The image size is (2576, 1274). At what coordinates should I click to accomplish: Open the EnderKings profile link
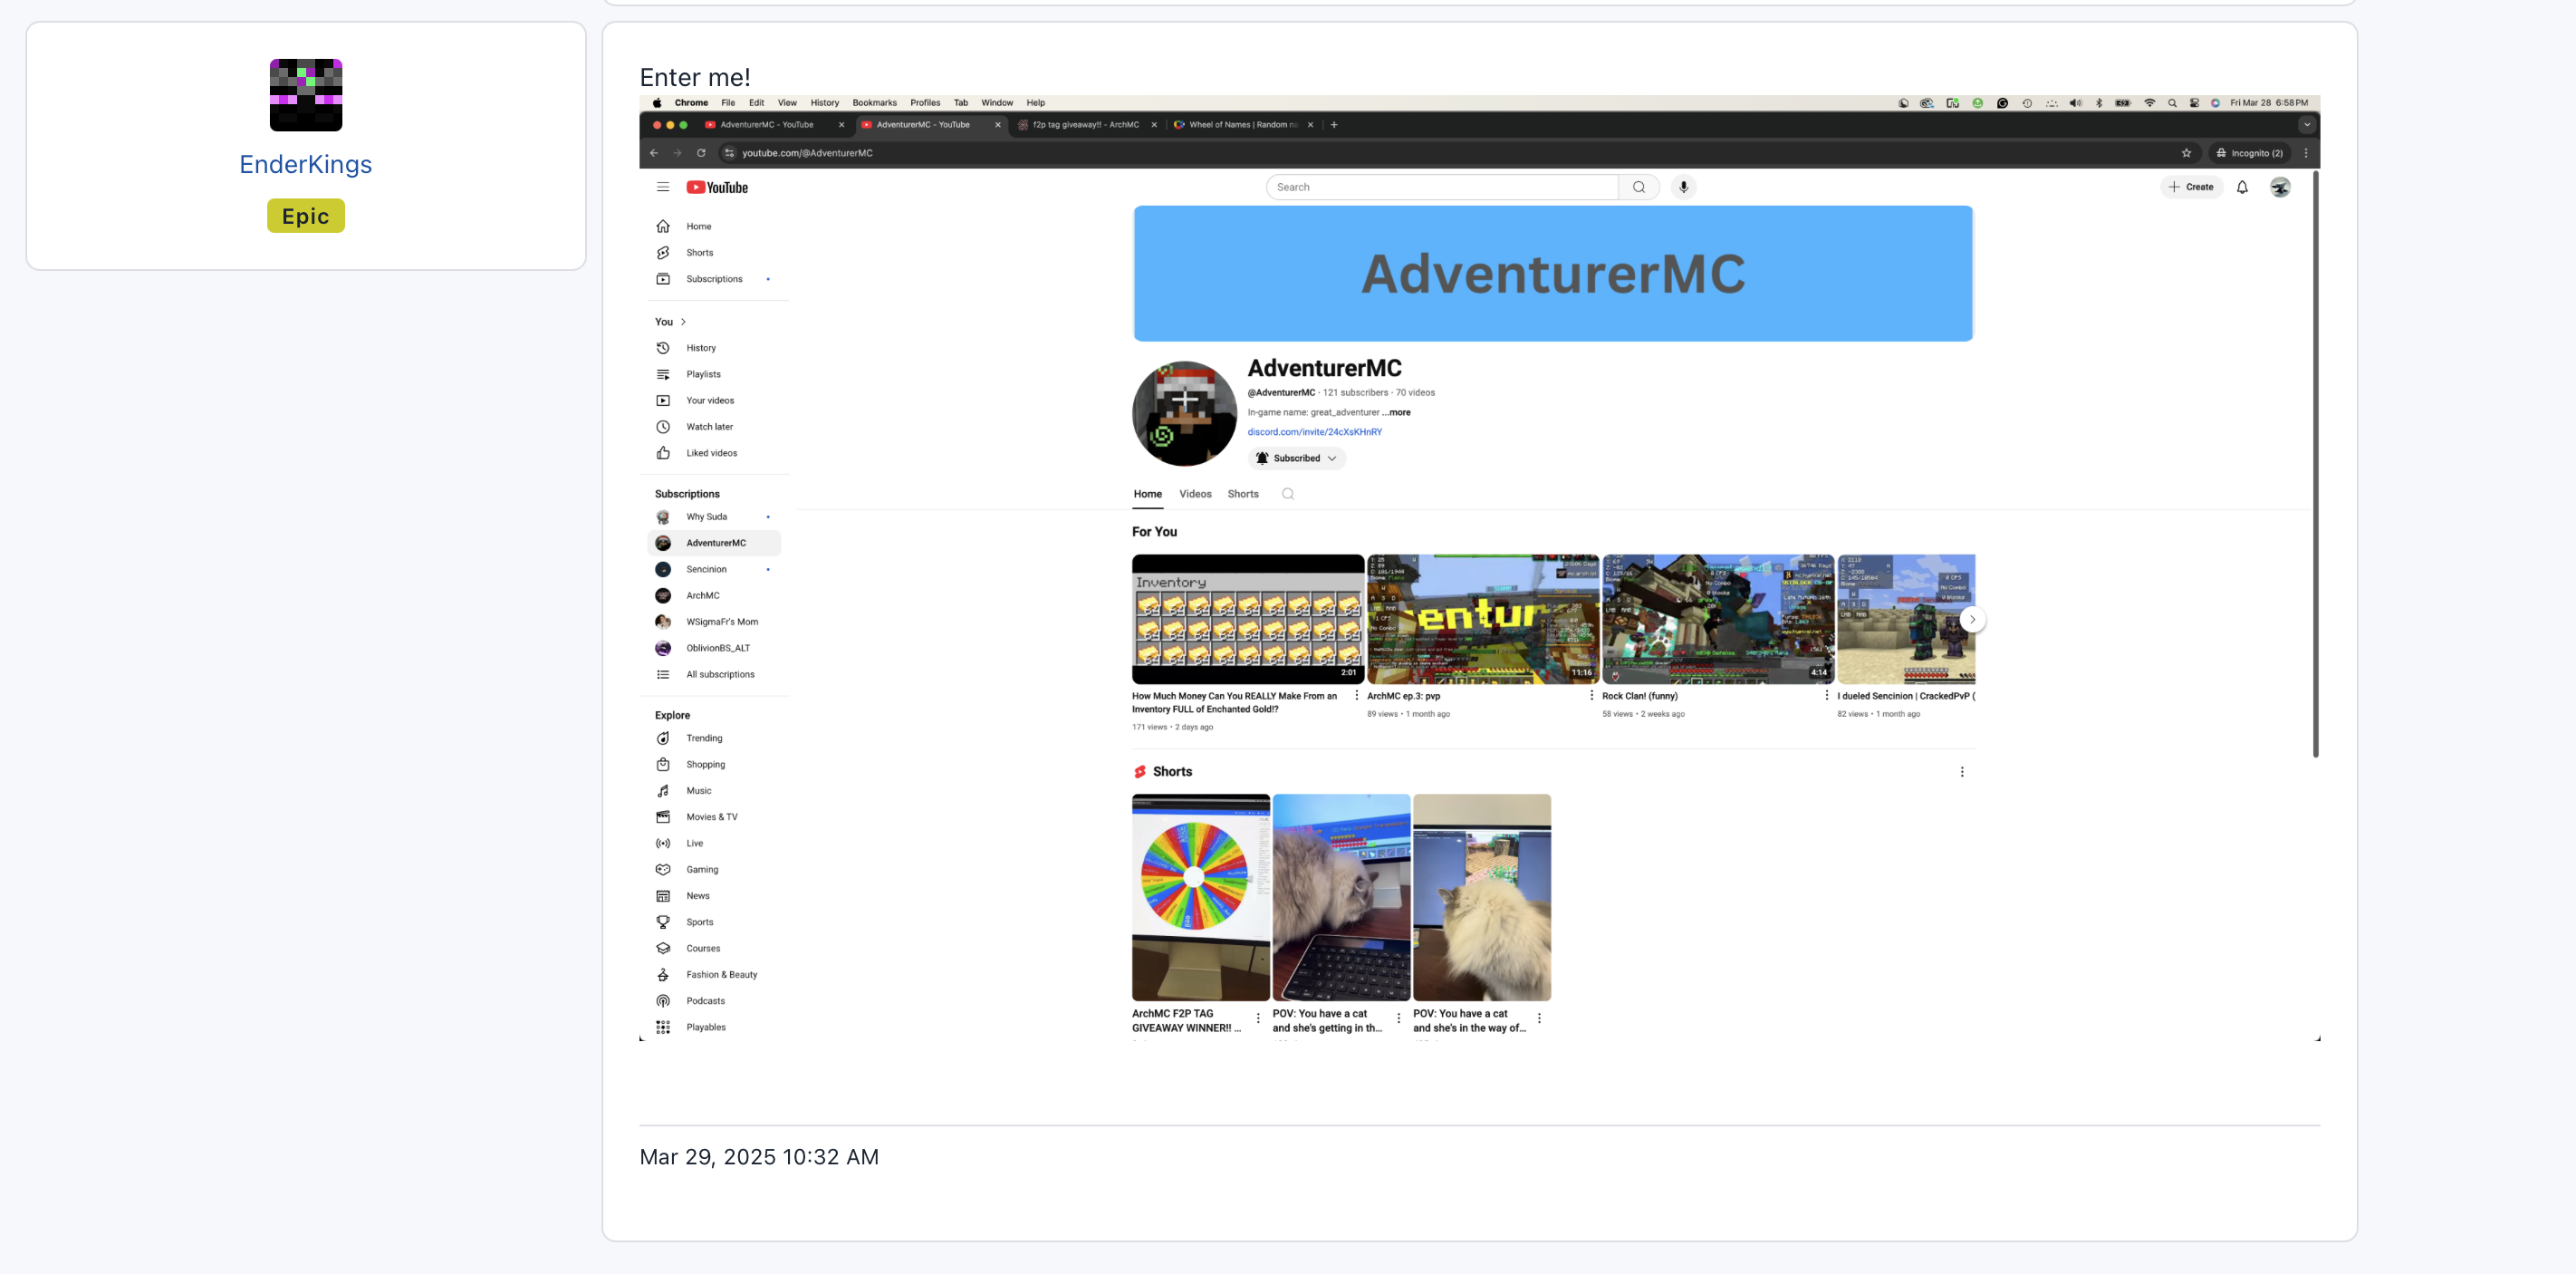pyautogui.click(x=305, y=164)
